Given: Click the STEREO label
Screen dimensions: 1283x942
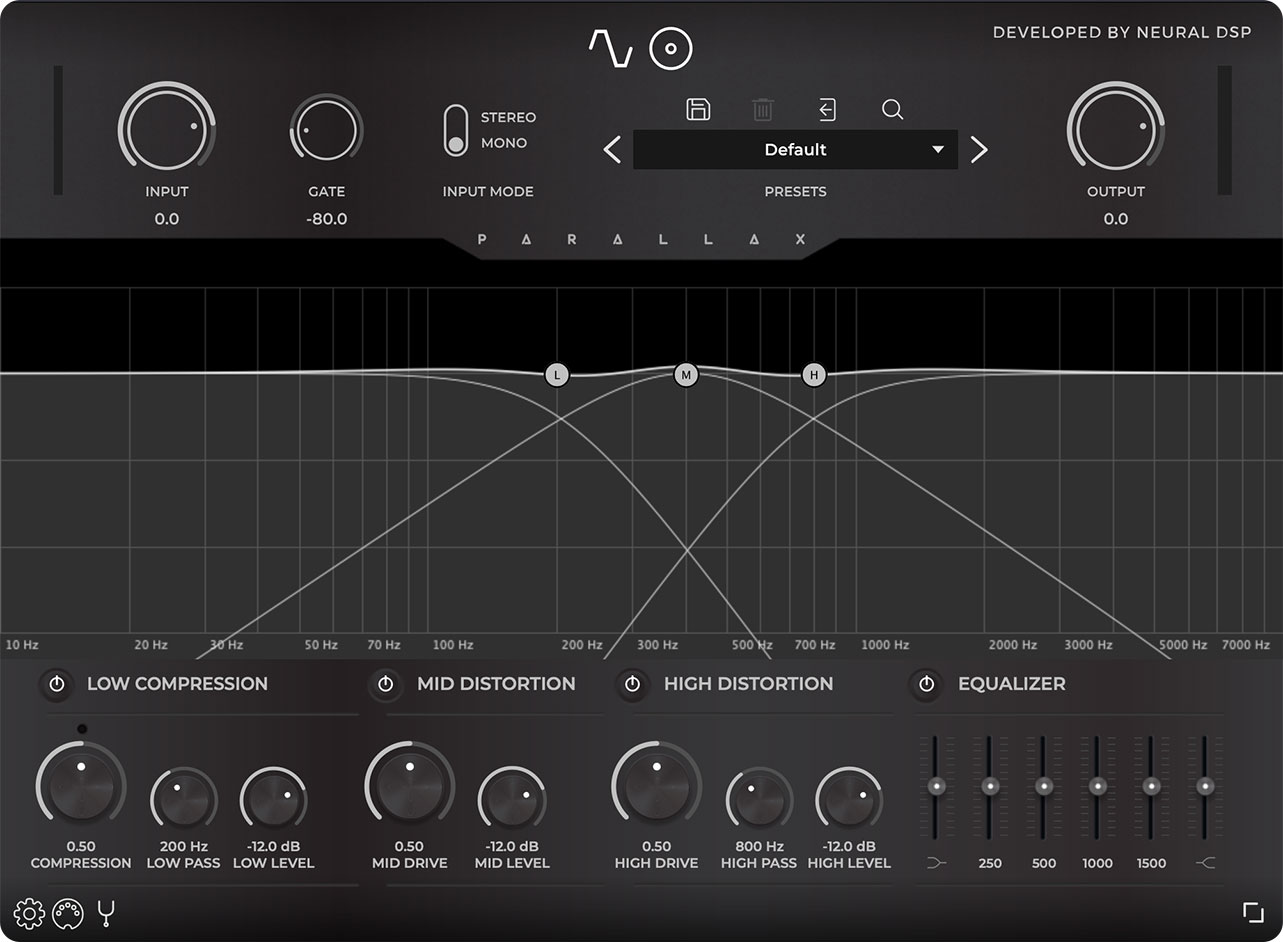Looking at the screenshot, I should point(508,117).
